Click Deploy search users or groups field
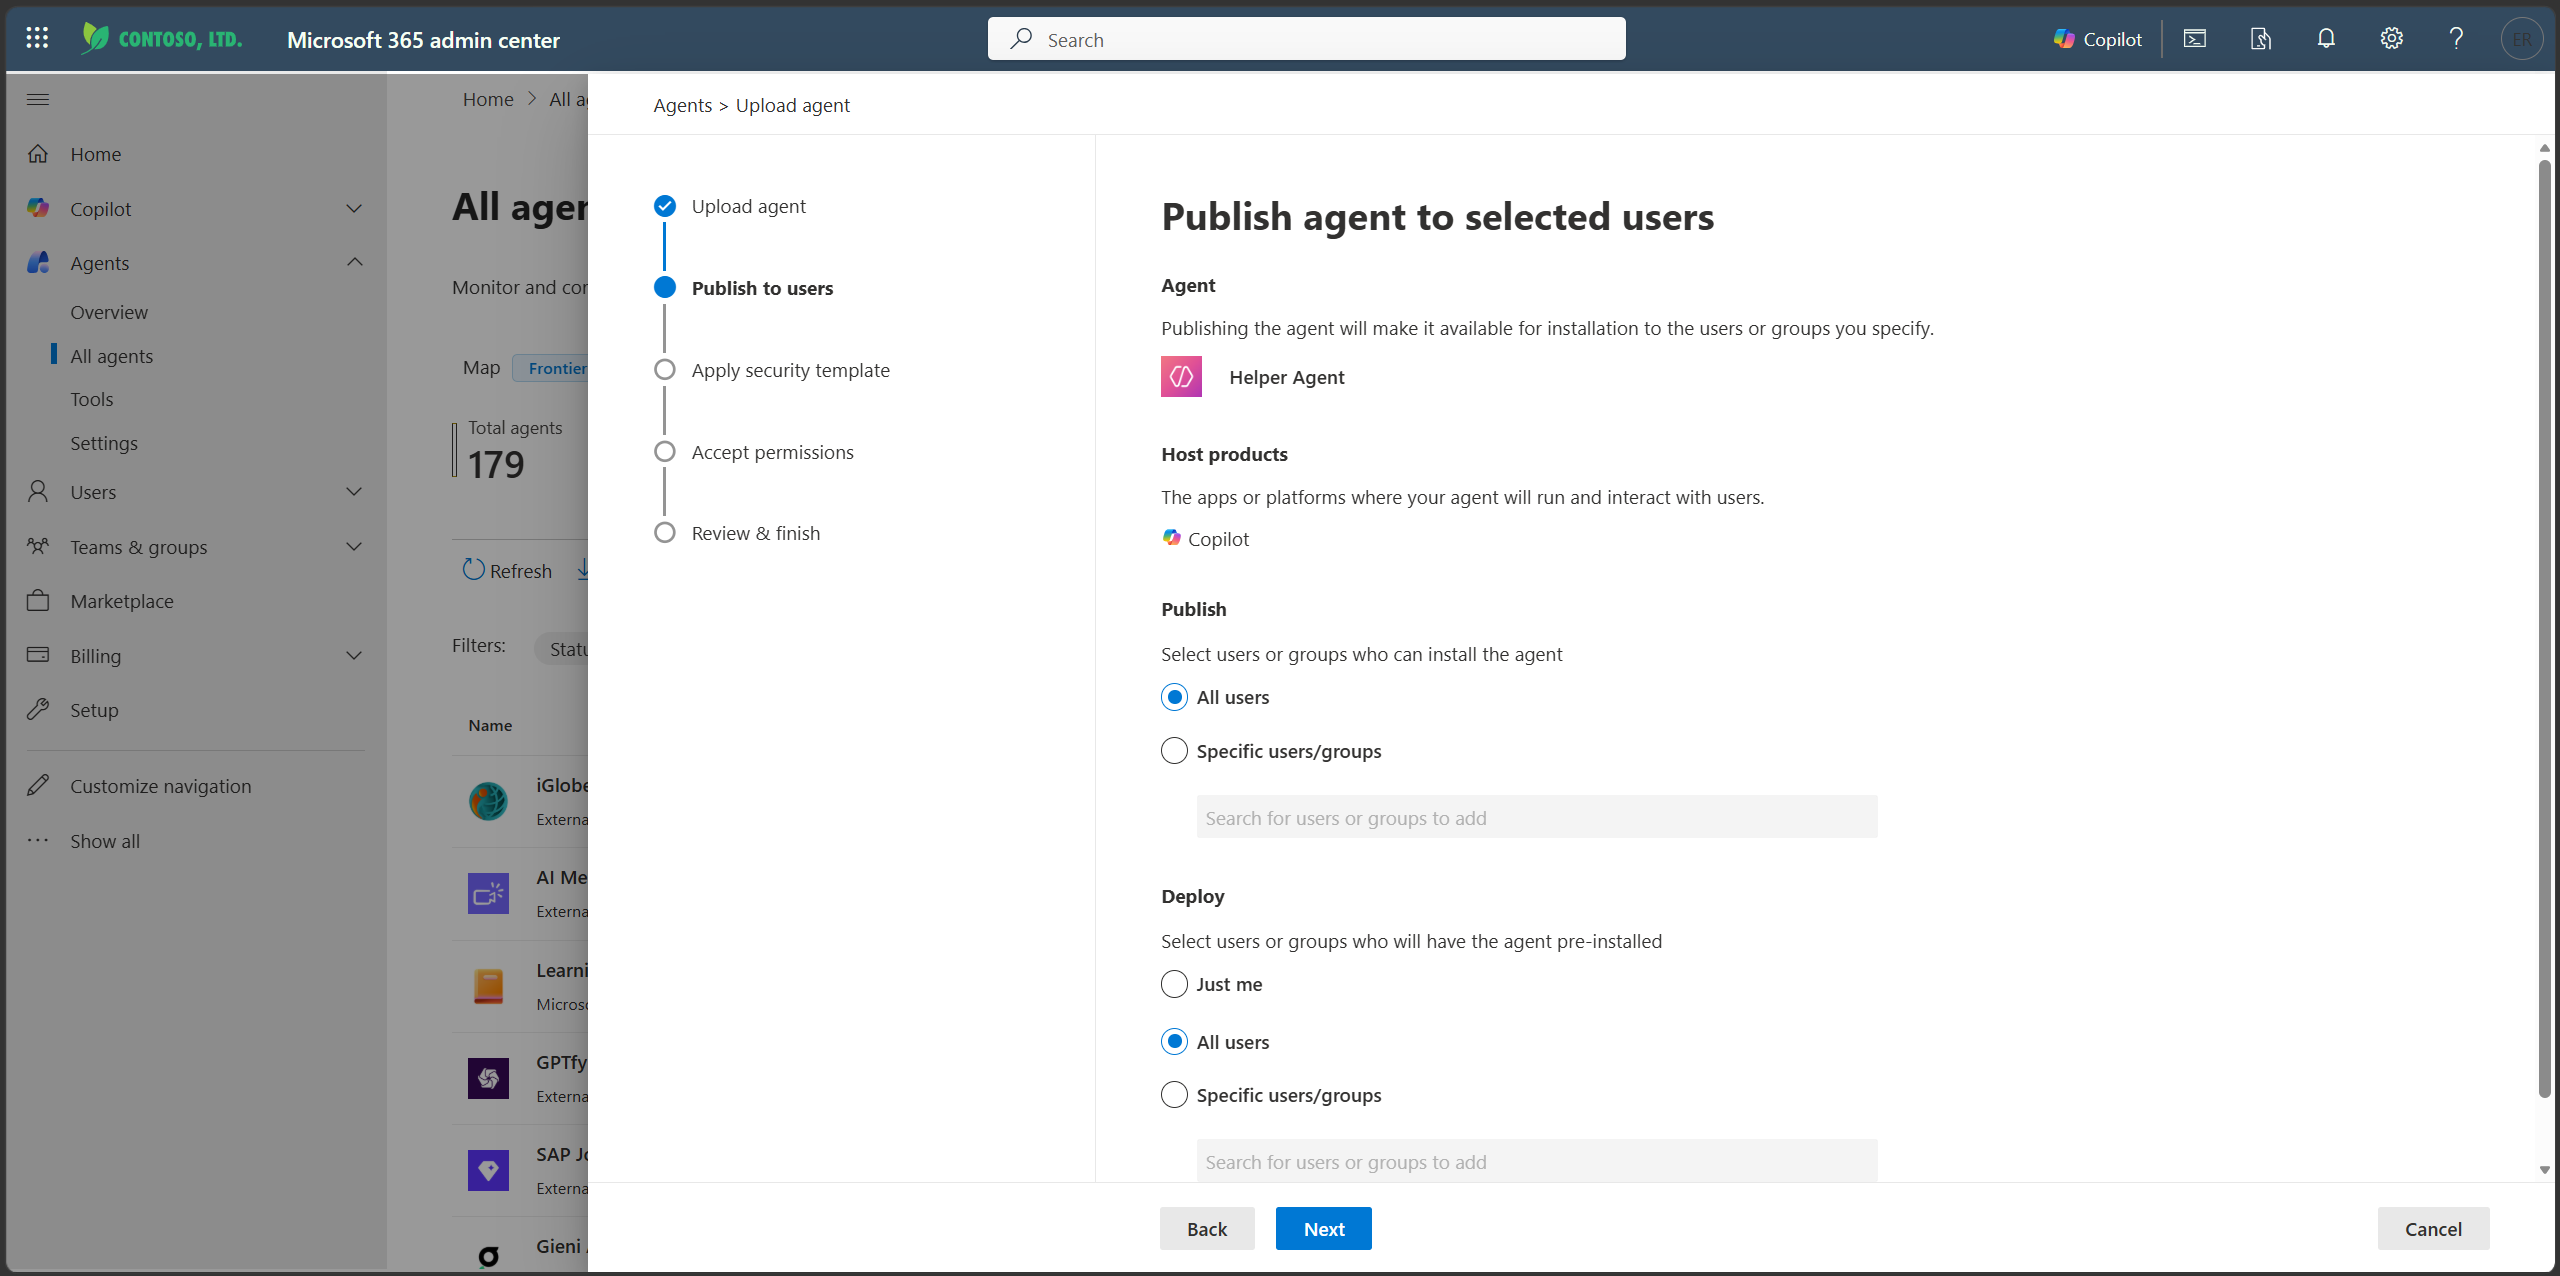2560x1276 pixels. pos(1537,1161)
